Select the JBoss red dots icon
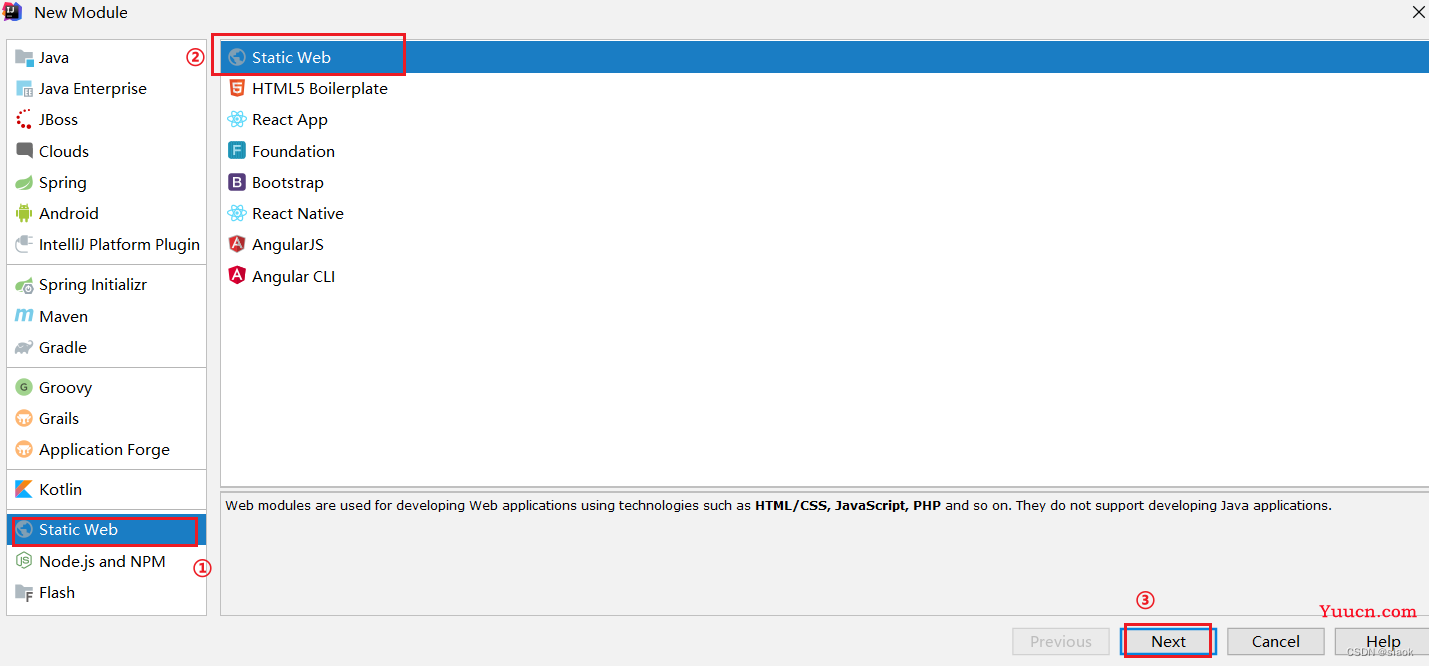The width and height of the screenshot is (1429, 666). pos(24,119)
